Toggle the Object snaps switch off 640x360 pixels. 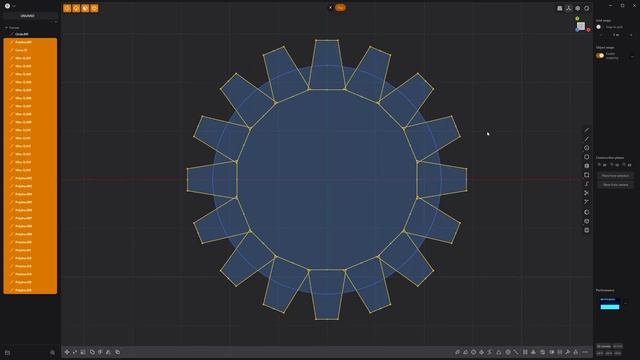[x=600, y=56]
